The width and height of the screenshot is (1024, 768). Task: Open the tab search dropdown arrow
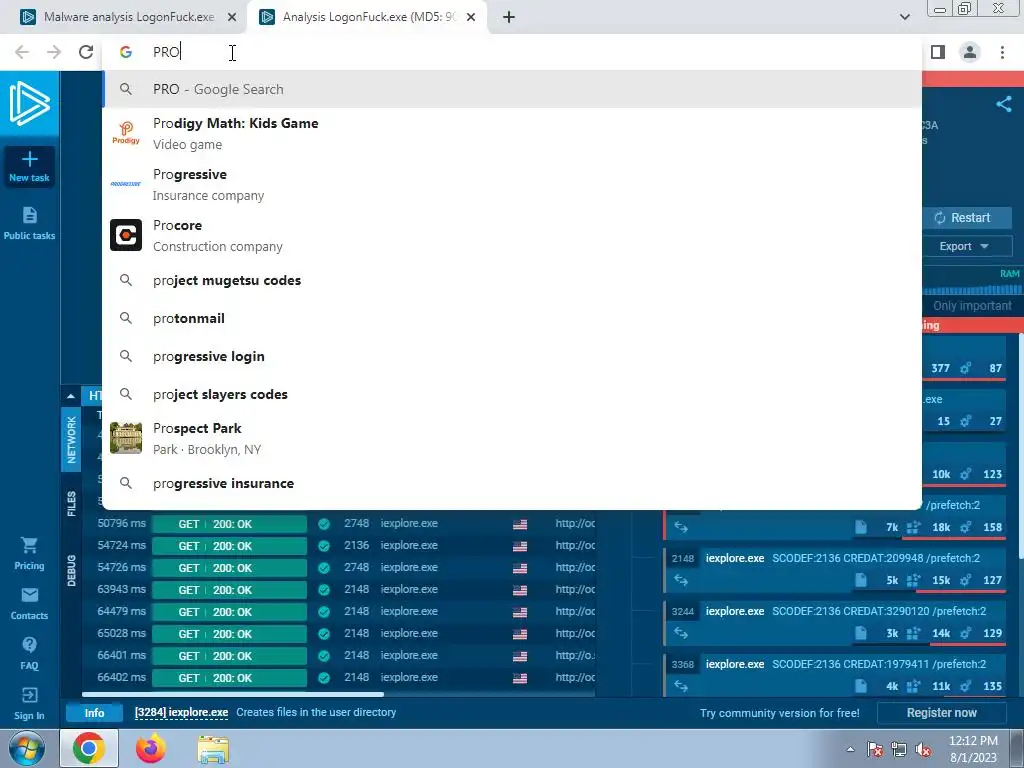click(x=904, y=18)
